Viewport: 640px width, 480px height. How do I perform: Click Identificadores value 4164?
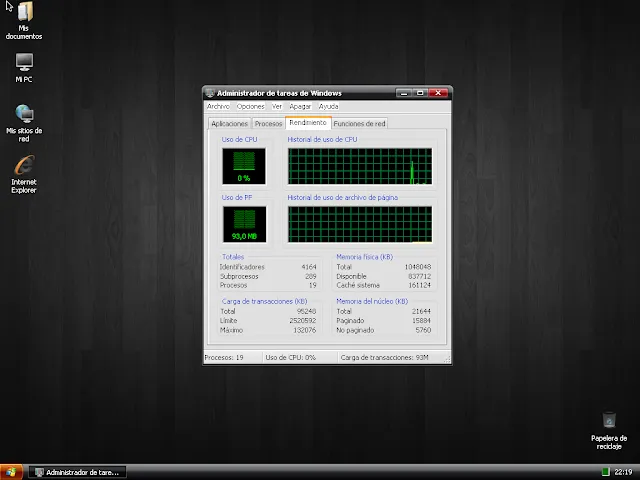tap(309, 267)
